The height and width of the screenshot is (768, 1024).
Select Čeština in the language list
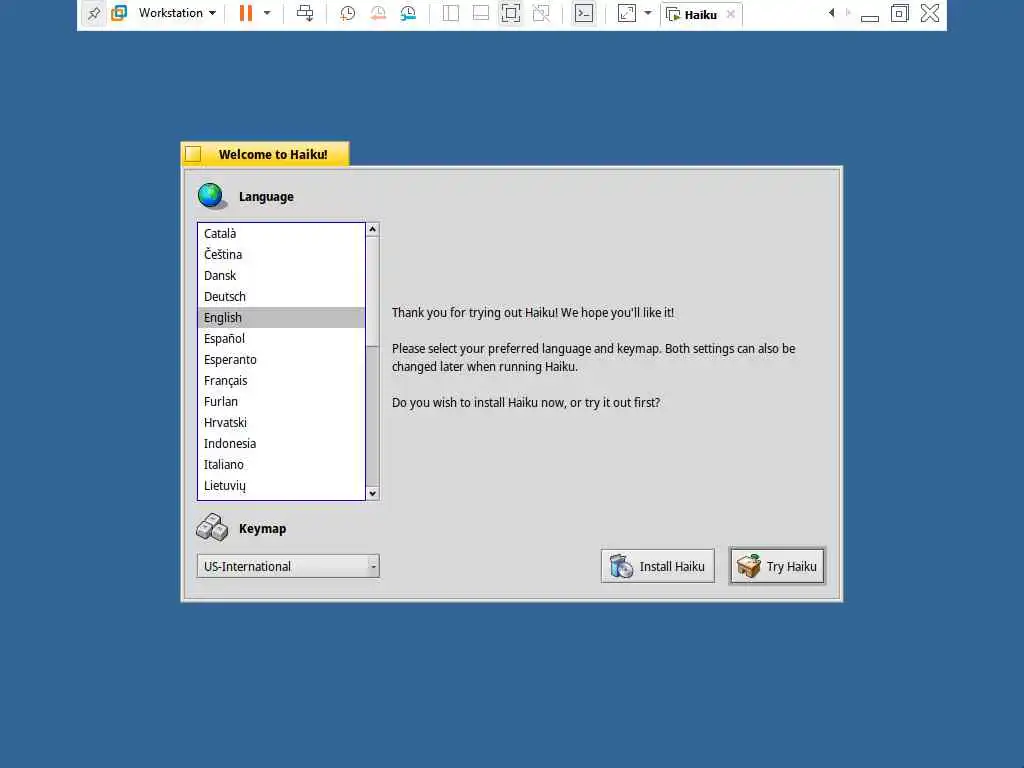pos(281,255)
